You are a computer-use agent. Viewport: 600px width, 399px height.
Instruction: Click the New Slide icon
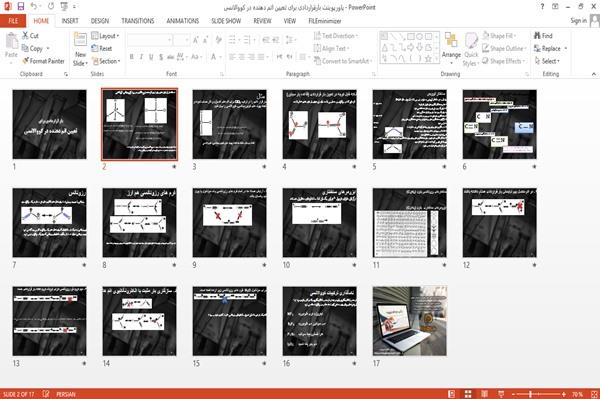pyautogui.click(x=80, y=40)
